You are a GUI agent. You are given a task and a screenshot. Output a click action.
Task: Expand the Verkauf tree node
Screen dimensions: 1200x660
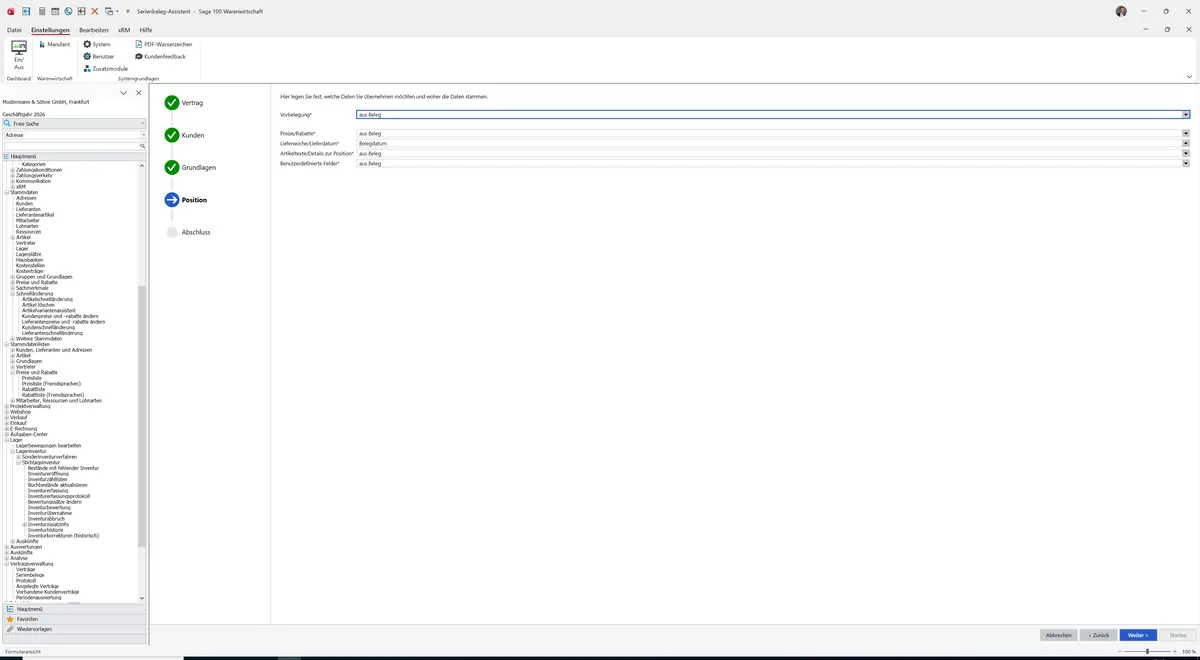[x=7, y=417]
